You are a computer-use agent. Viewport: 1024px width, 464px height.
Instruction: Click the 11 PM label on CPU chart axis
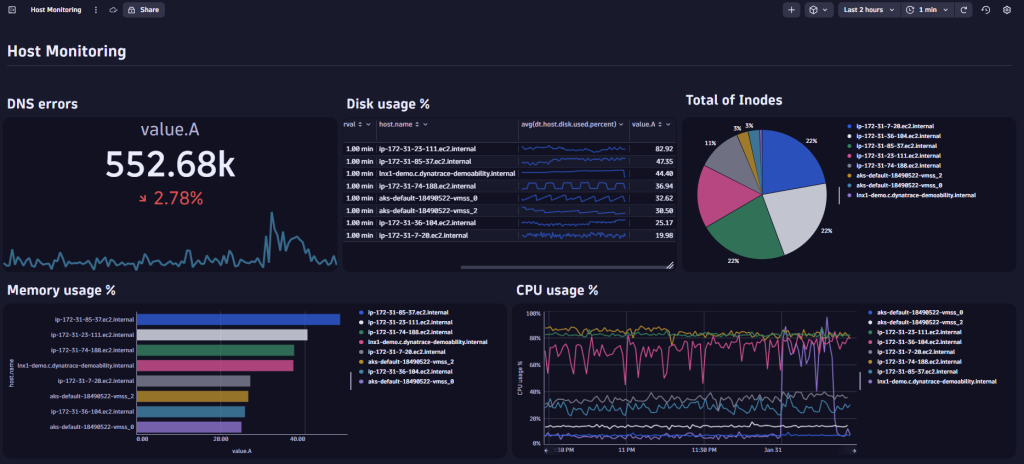click(626, 450)
